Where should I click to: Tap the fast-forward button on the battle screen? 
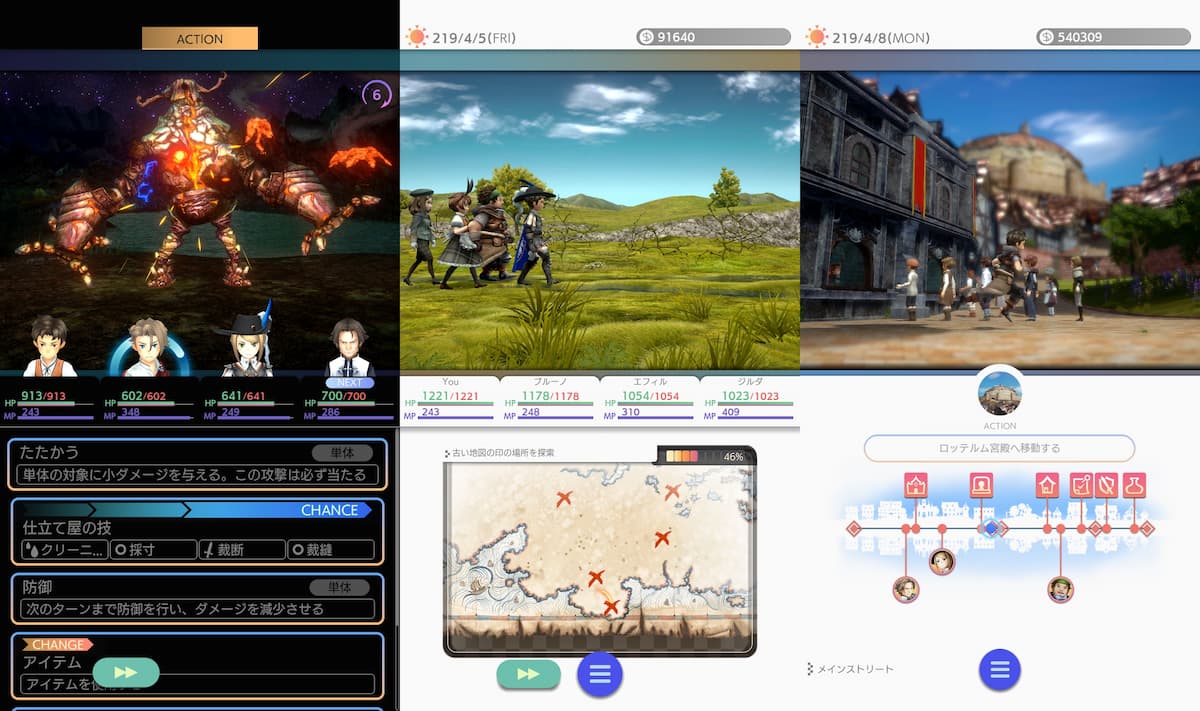point(126,672)
